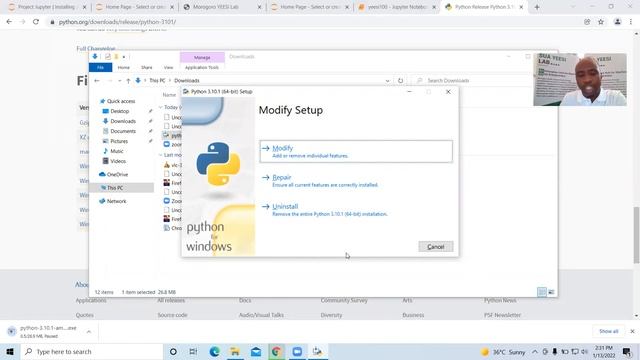Open the Mail app from the taskbar
This screenshot has width=640, height=360.
click(x=256, y=351)
